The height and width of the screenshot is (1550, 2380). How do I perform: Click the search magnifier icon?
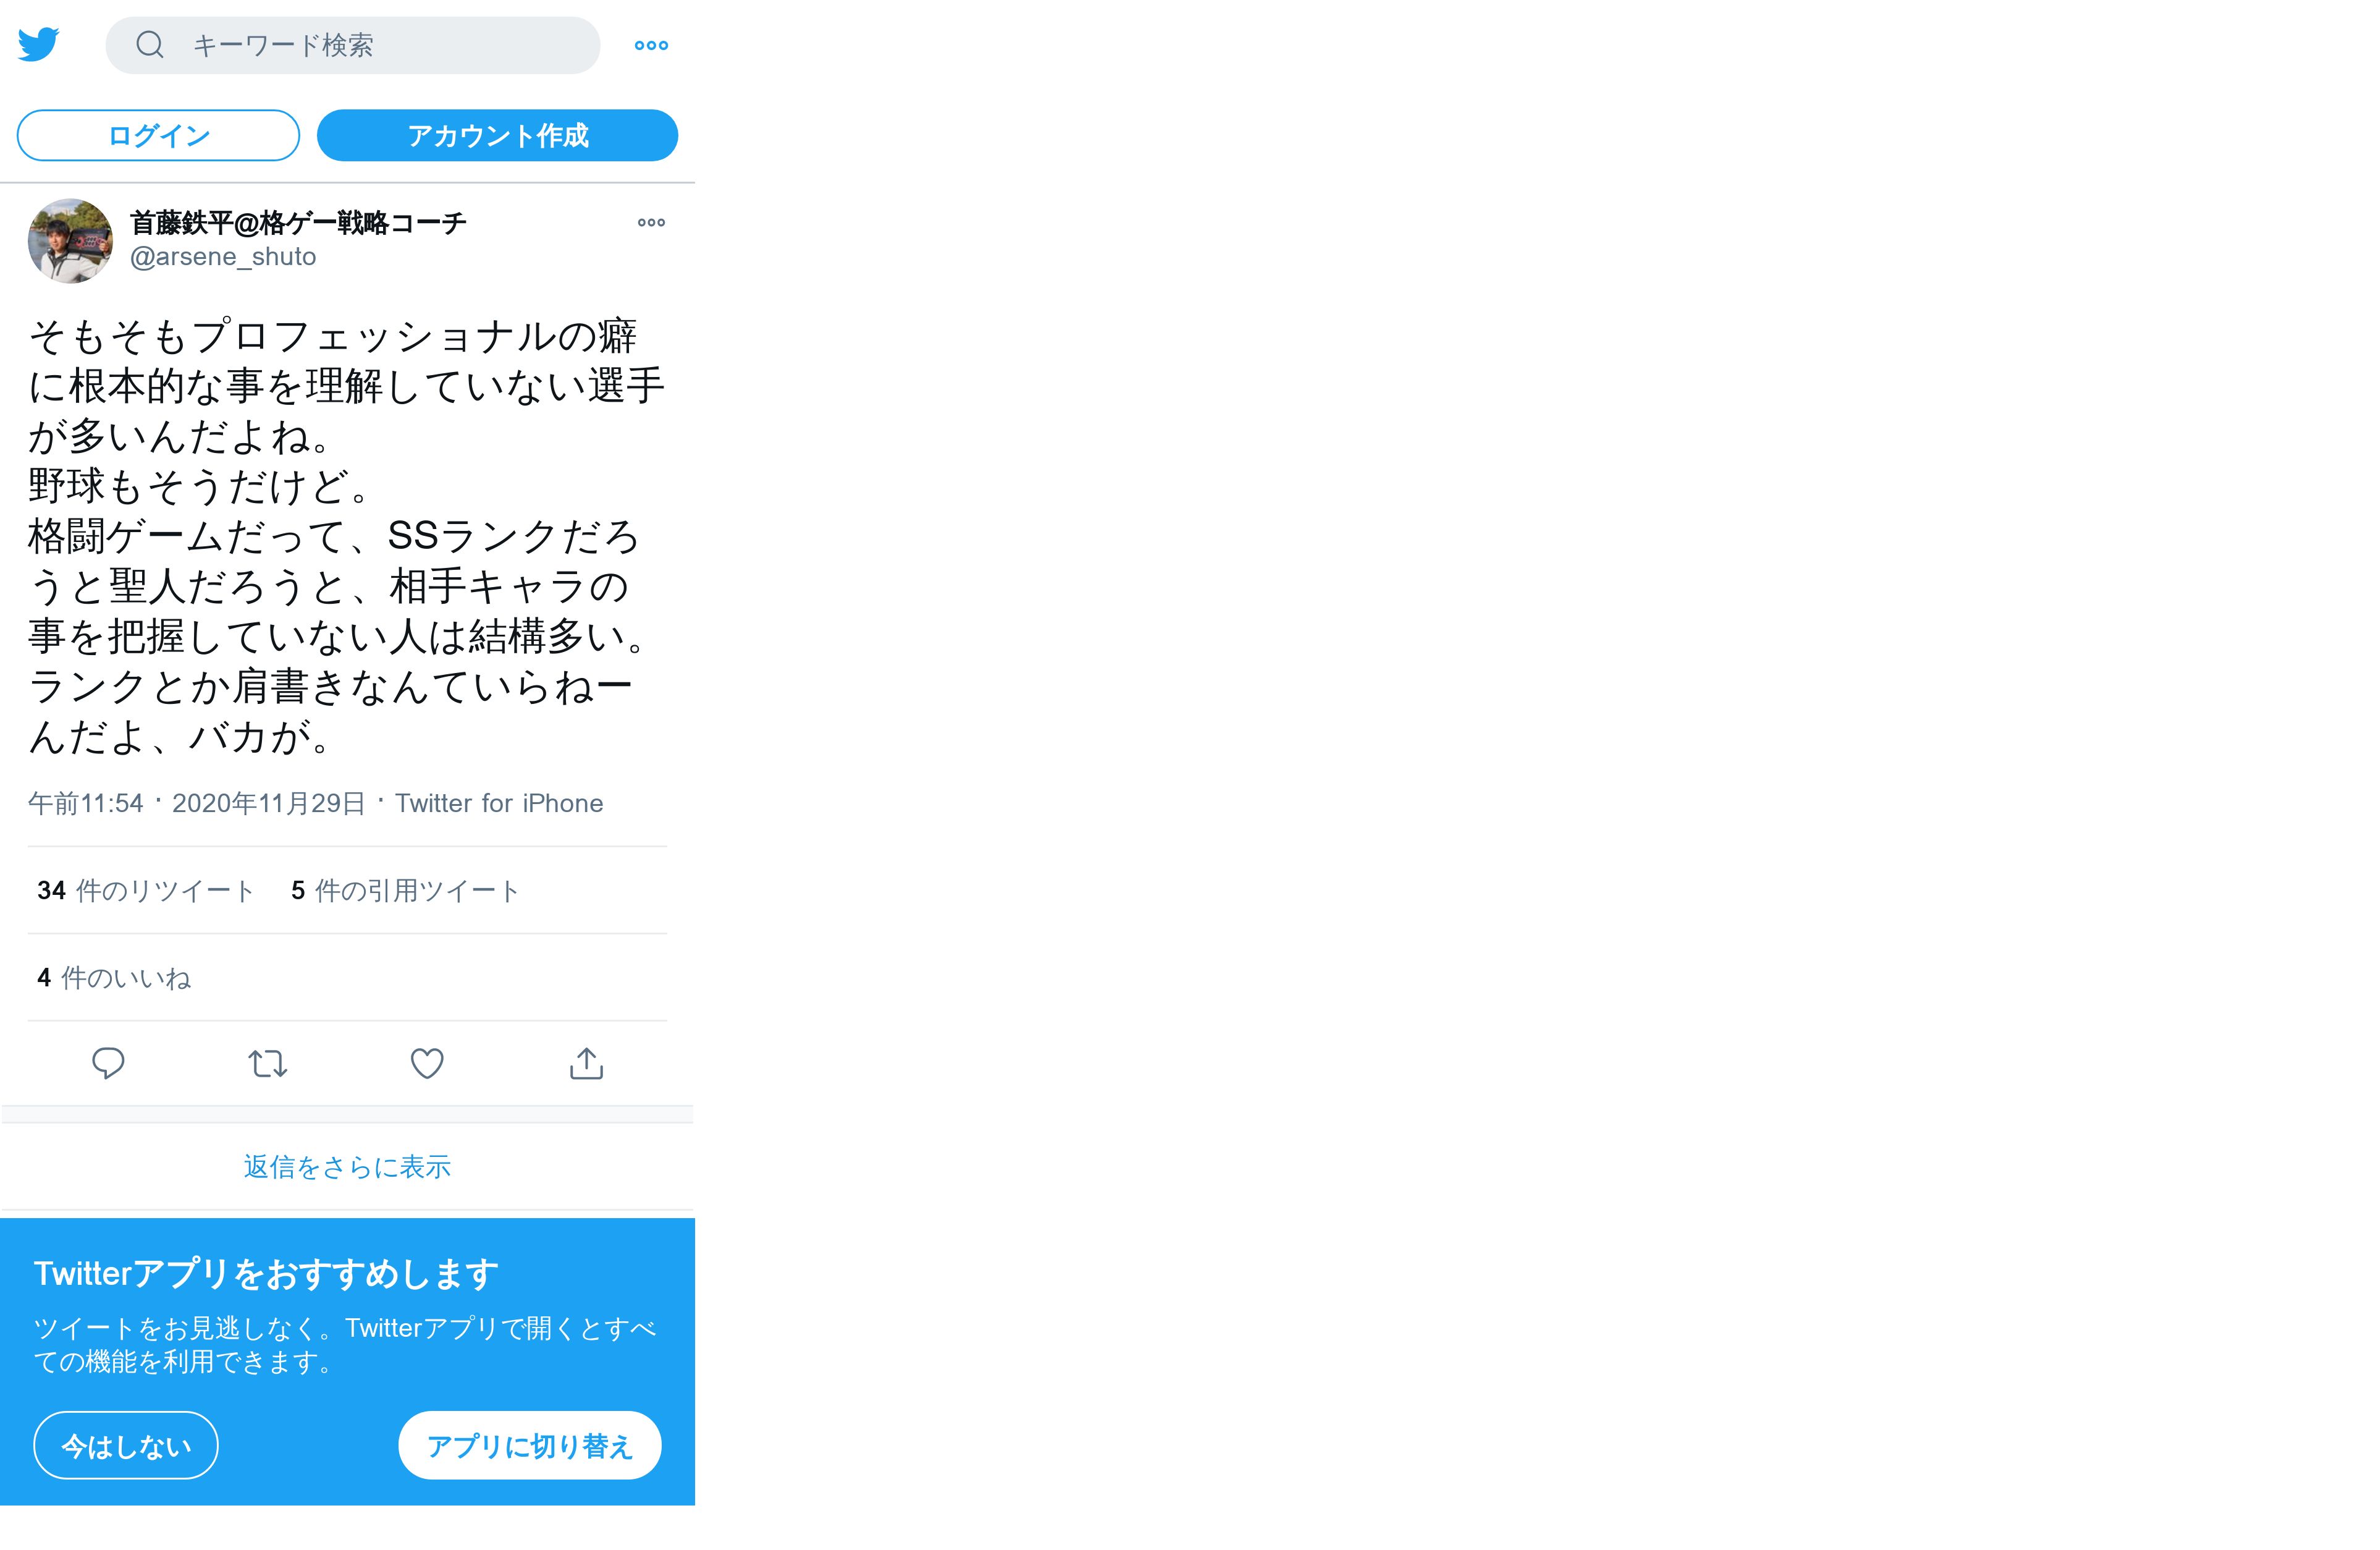click(x=150, y=44)
